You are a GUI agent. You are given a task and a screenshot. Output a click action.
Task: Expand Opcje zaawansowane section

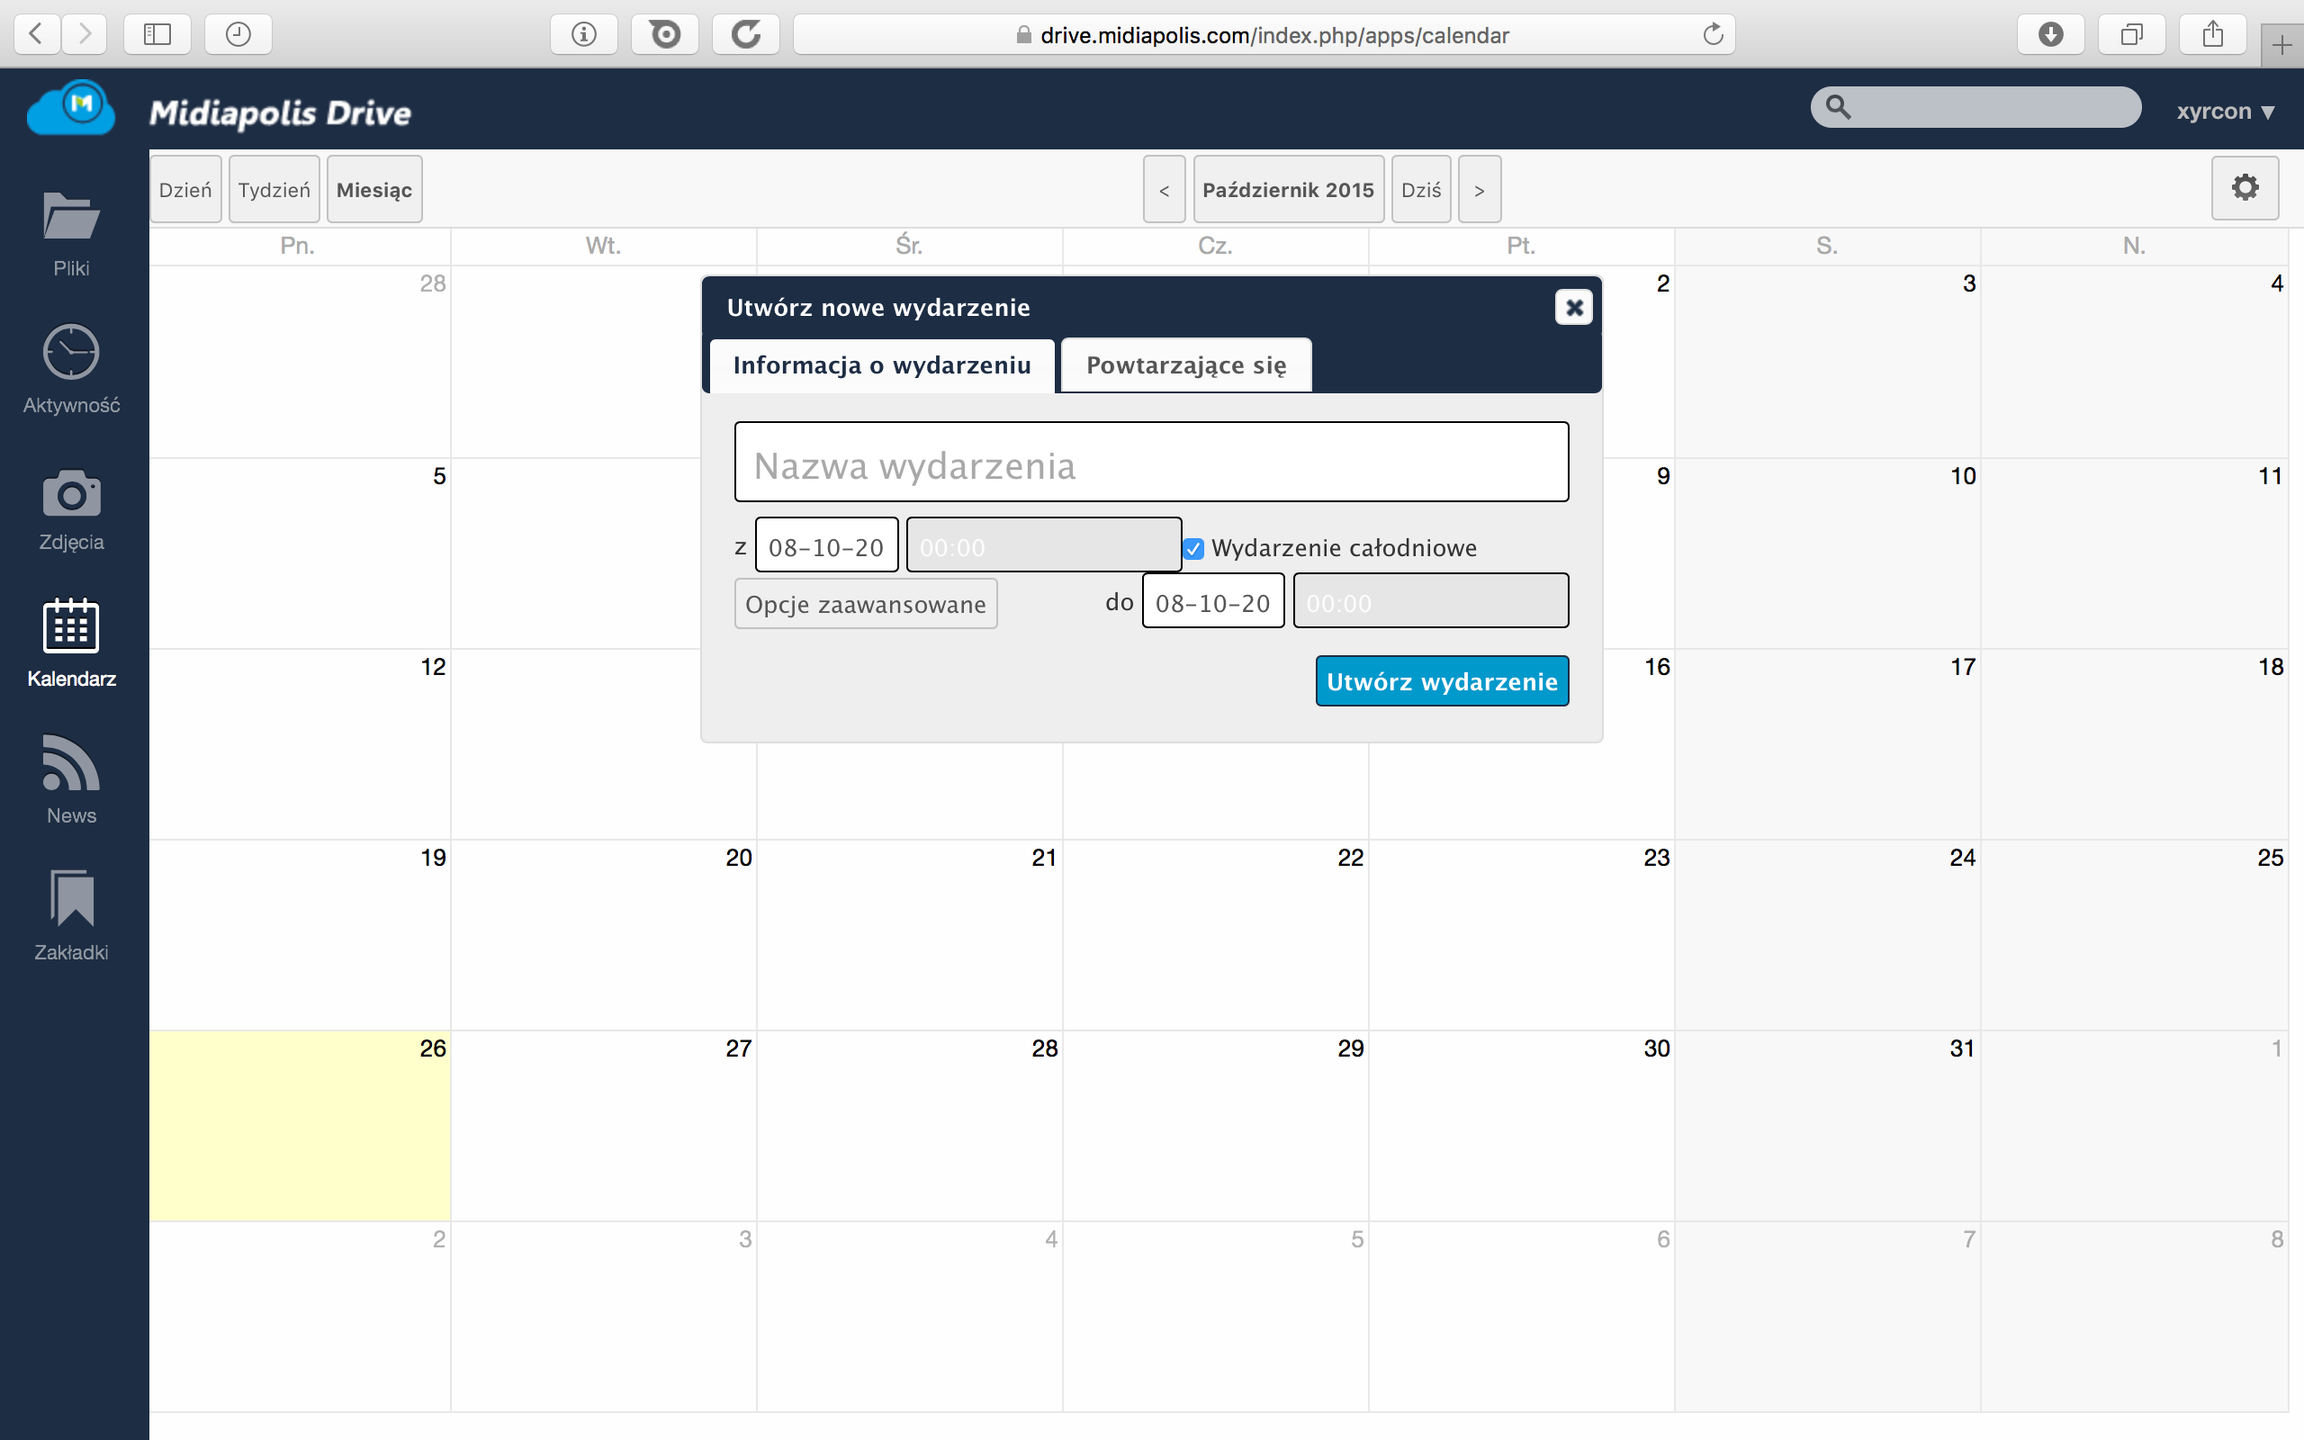tap(865, 604)
